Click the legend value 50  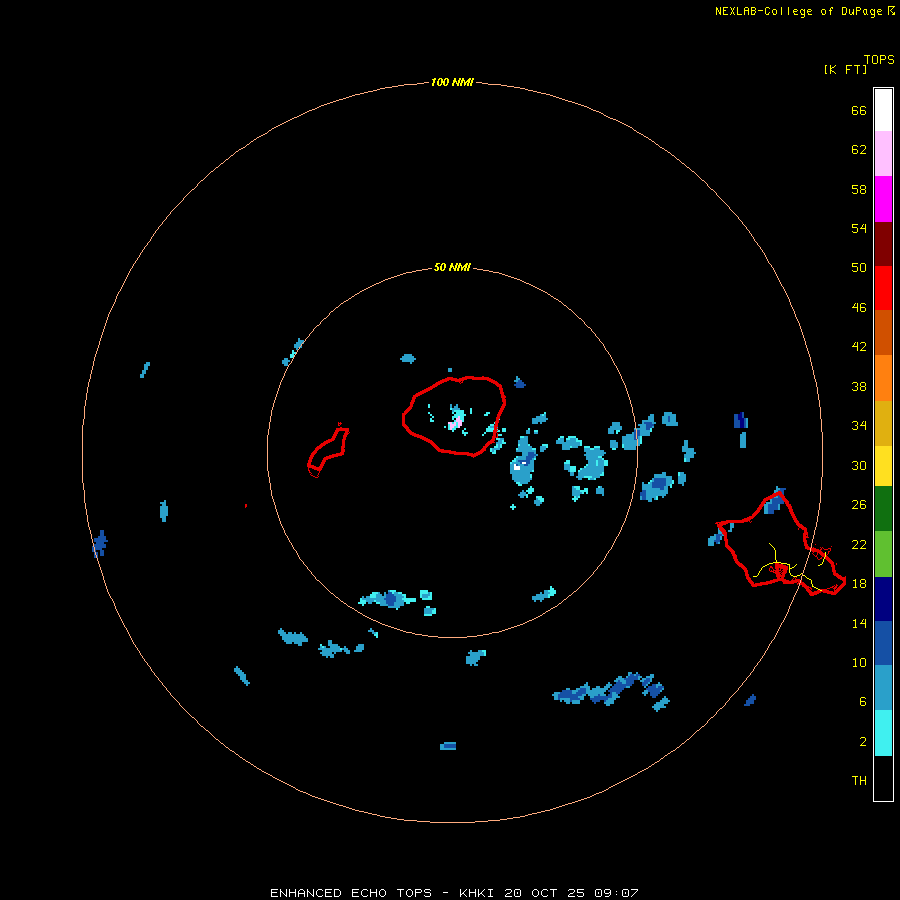coord(859,267)
